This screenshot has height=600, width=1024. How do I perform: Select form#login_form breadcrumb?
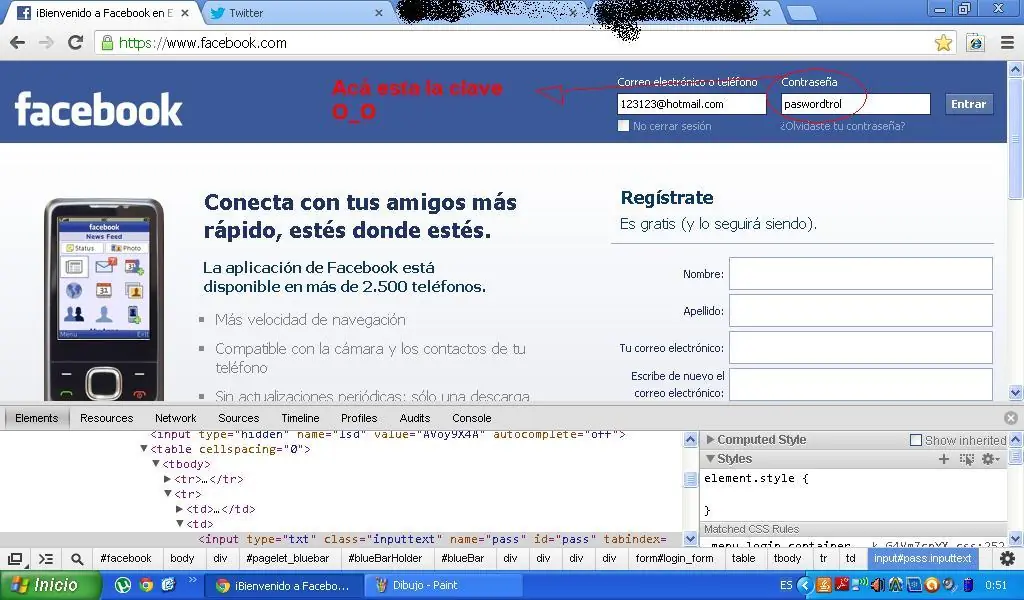(674, 558)
